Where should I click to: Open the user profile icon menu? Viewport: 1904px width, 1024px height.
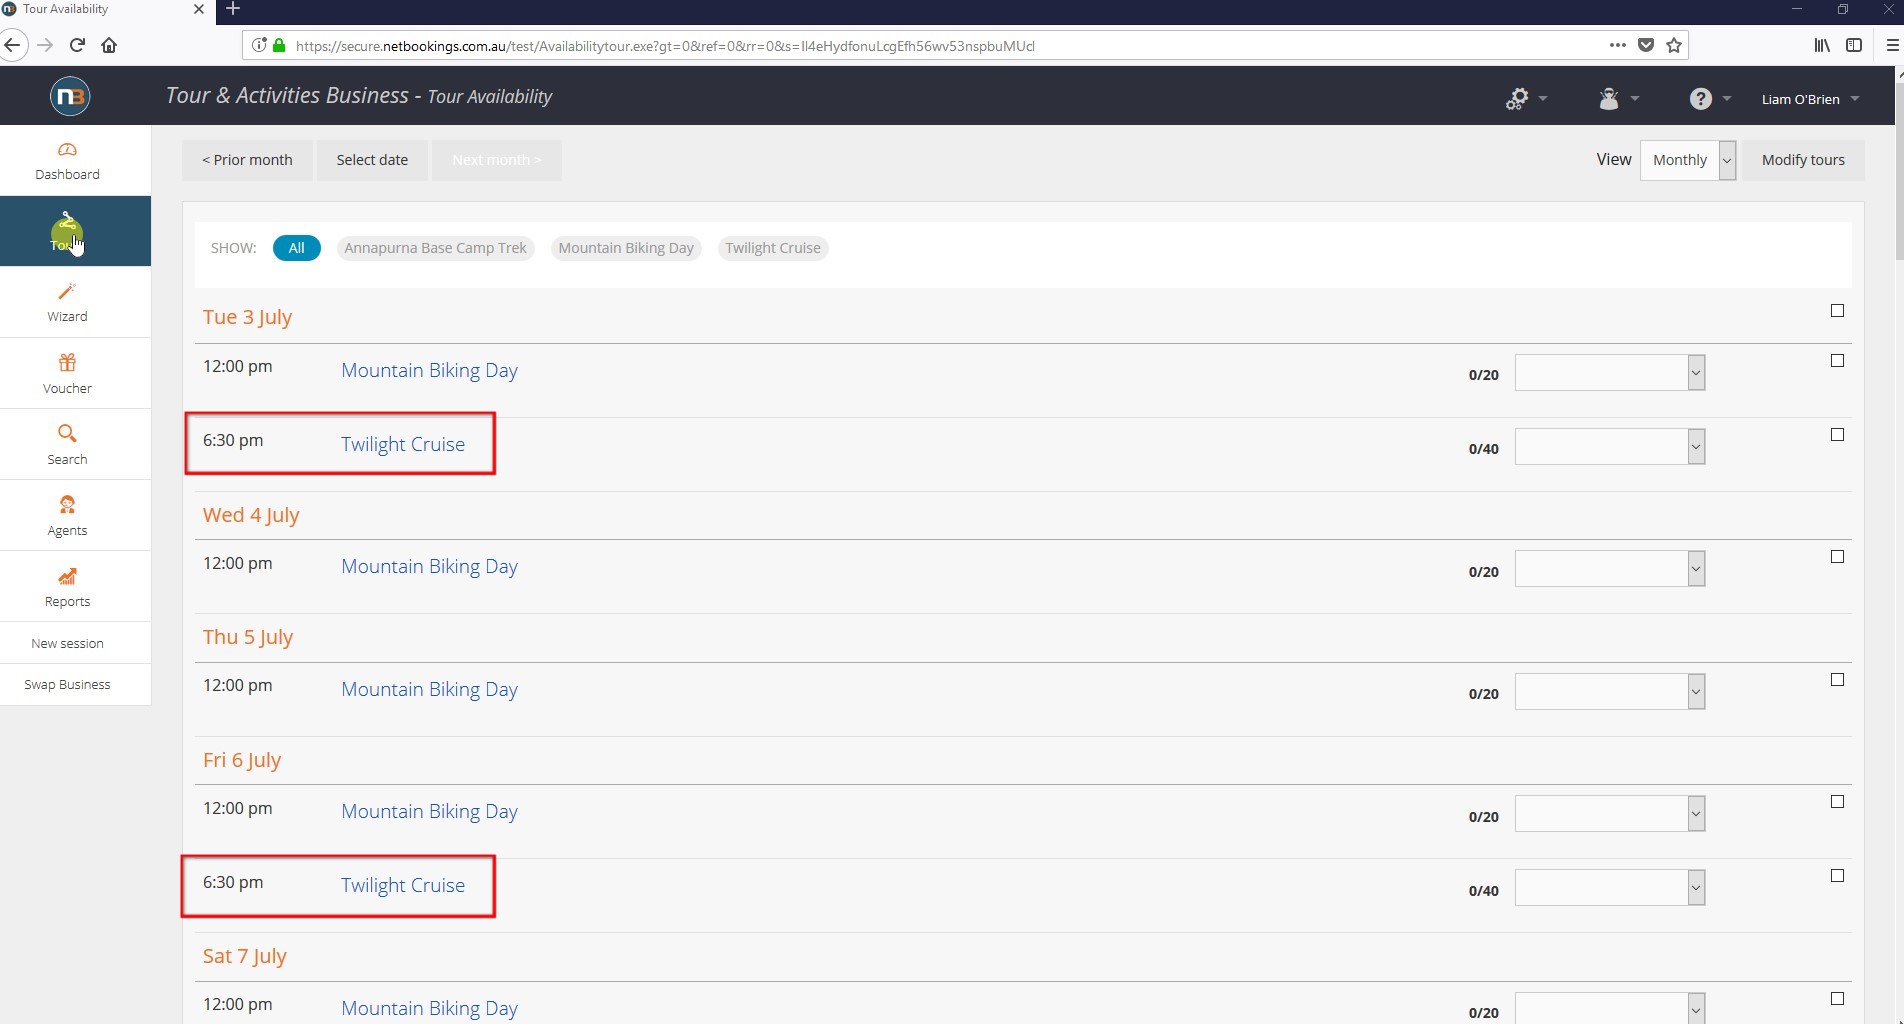(x=1618, y=98)
